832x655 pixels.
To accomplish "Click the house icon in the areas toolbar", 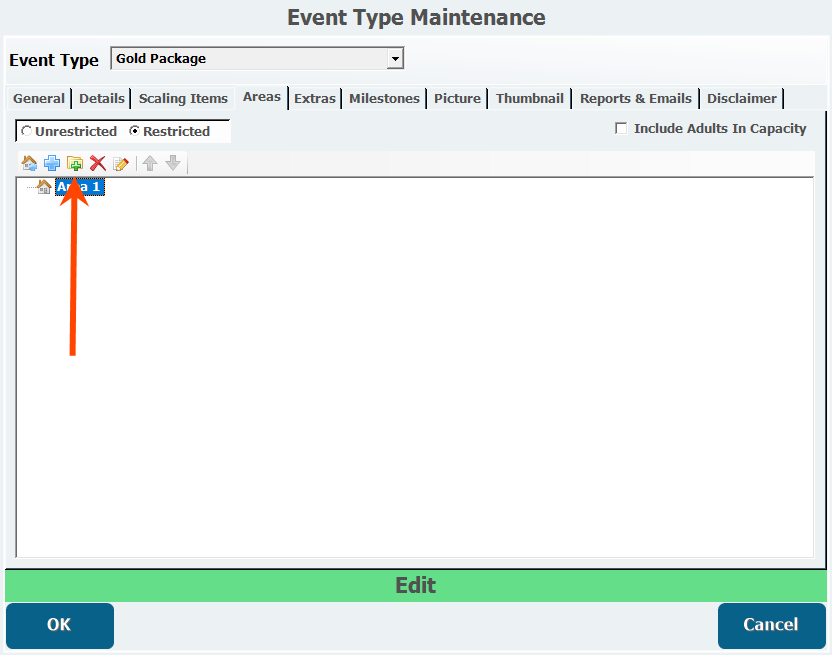I will 29,164.
